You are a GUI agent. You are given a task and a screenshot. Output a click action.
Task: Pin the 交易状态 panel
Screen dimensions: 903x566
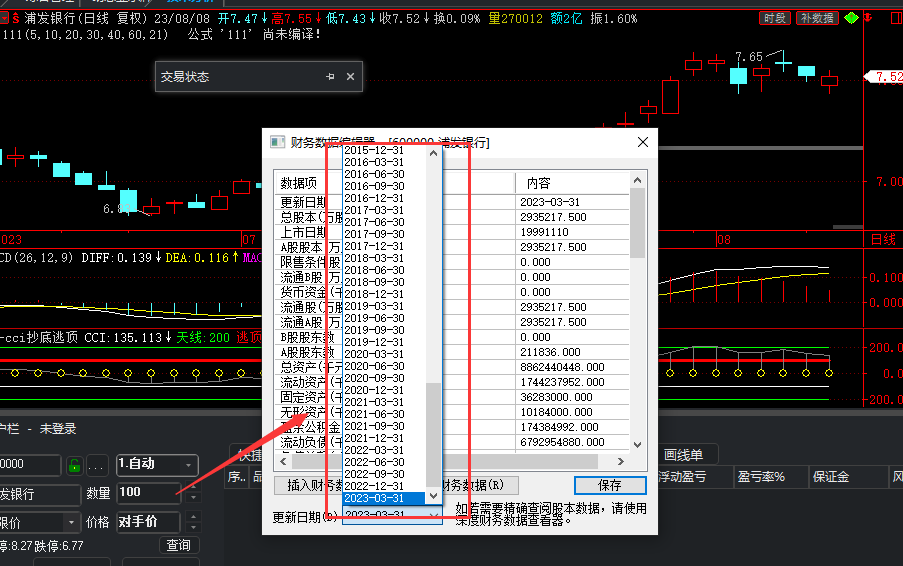pyautogui.click(x=330, y=77)
